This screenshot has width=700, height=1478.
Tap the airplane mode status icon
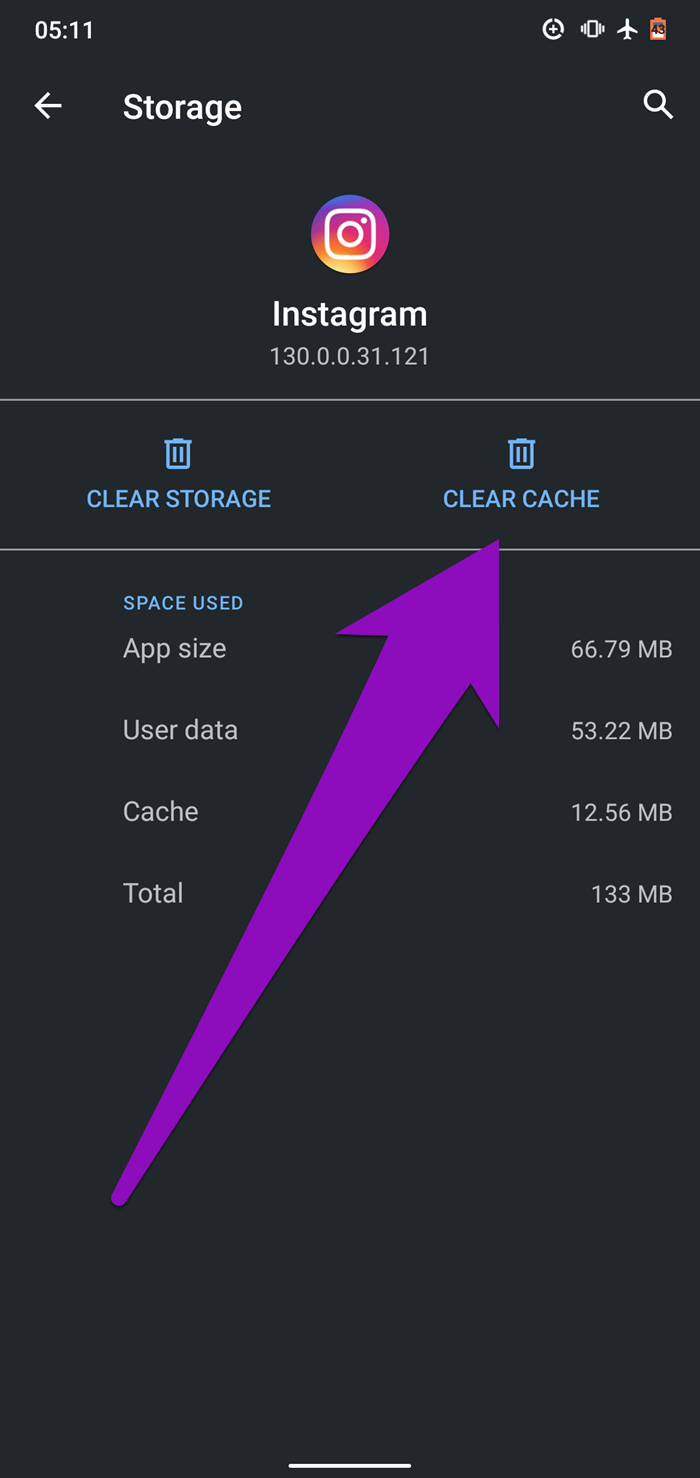pyautogui.click(x=627, y=29)
